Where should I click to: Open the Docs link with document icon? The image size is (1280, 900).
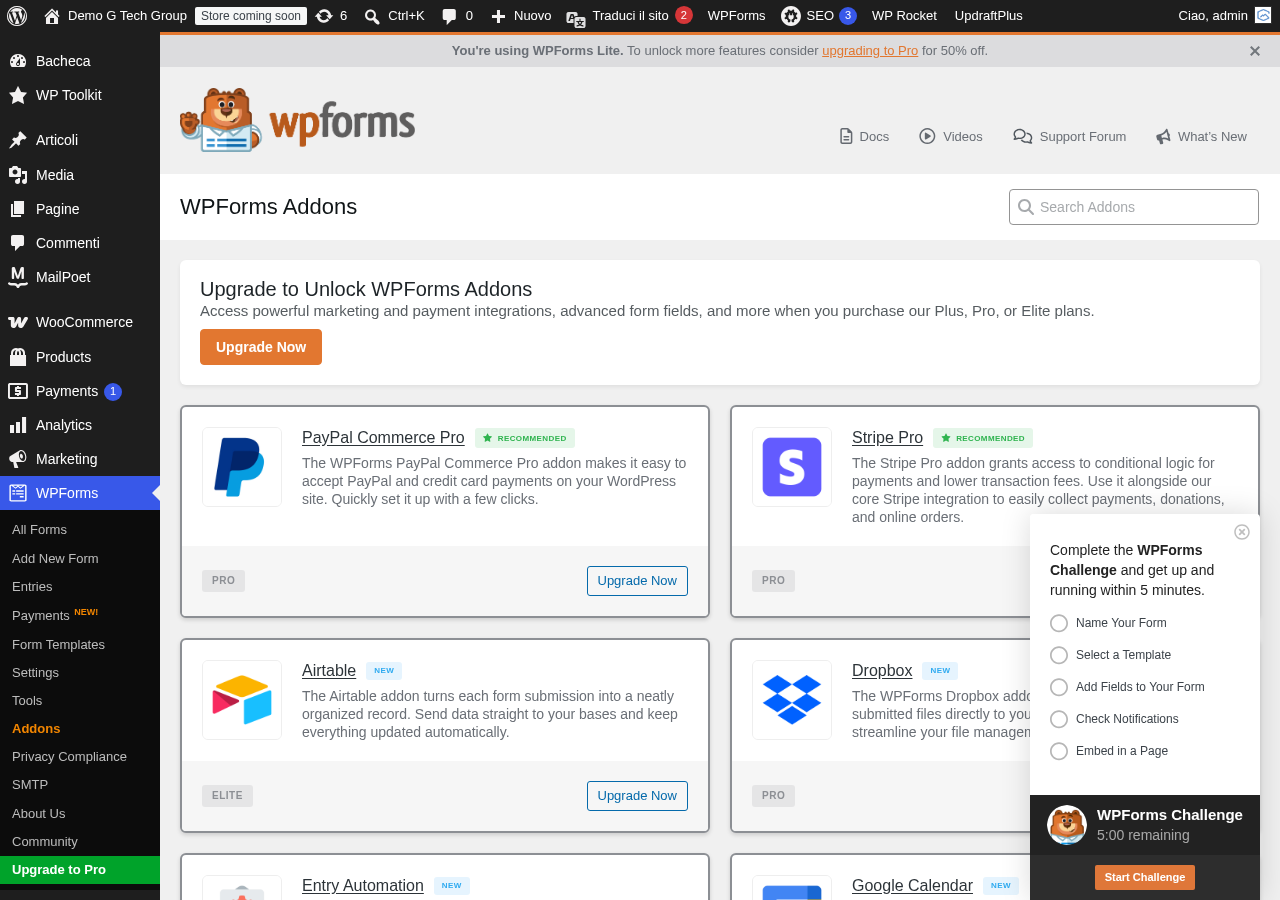pos(864,136)
